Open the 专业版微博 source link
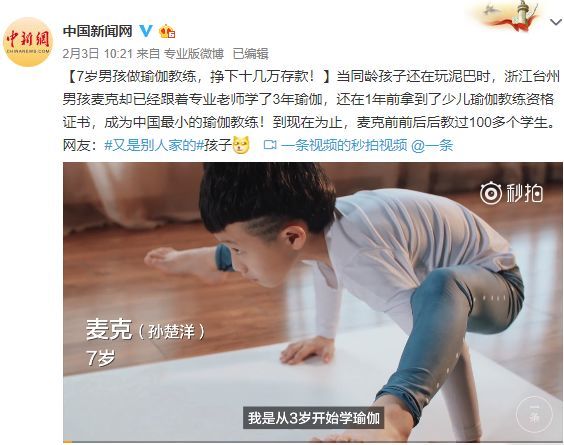Screen dimensions: 564x445 pos(194,54)
